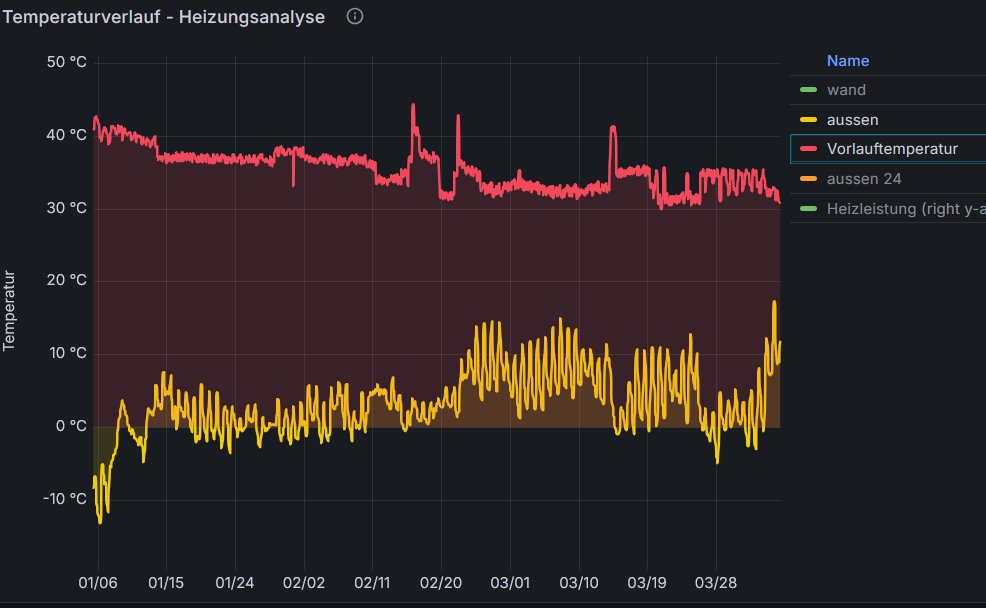Image resolution: width=986 pixels, height=608 pixels.
Task: Click the 0 °C y-axis label
Action: (70, 426)
